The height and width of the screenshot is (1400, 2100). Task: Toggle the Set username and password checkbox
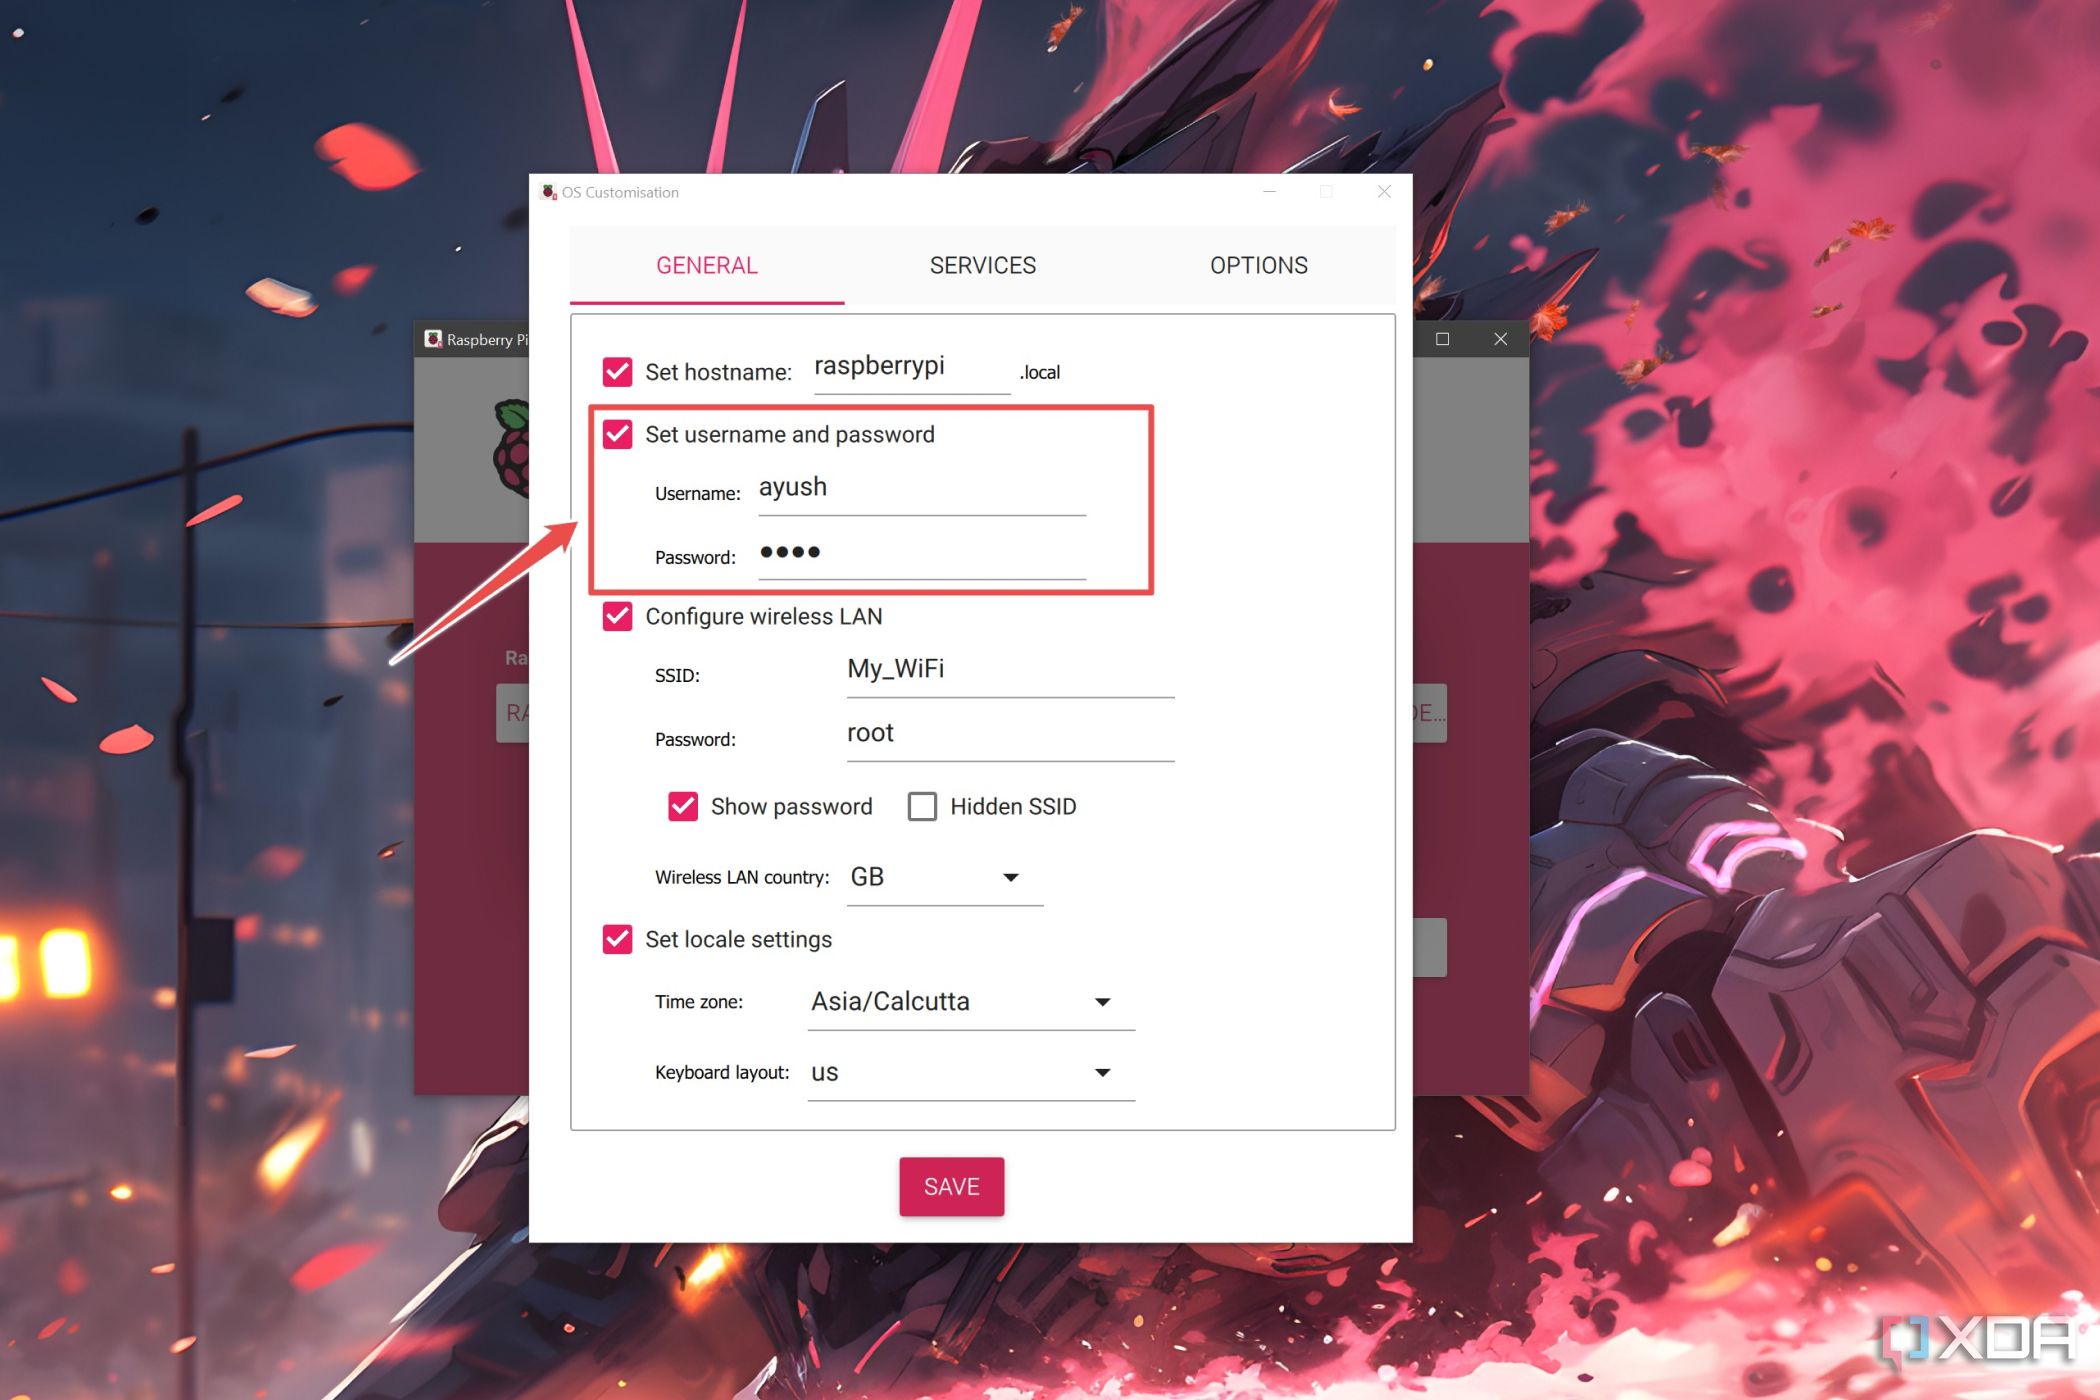(619, 434)
